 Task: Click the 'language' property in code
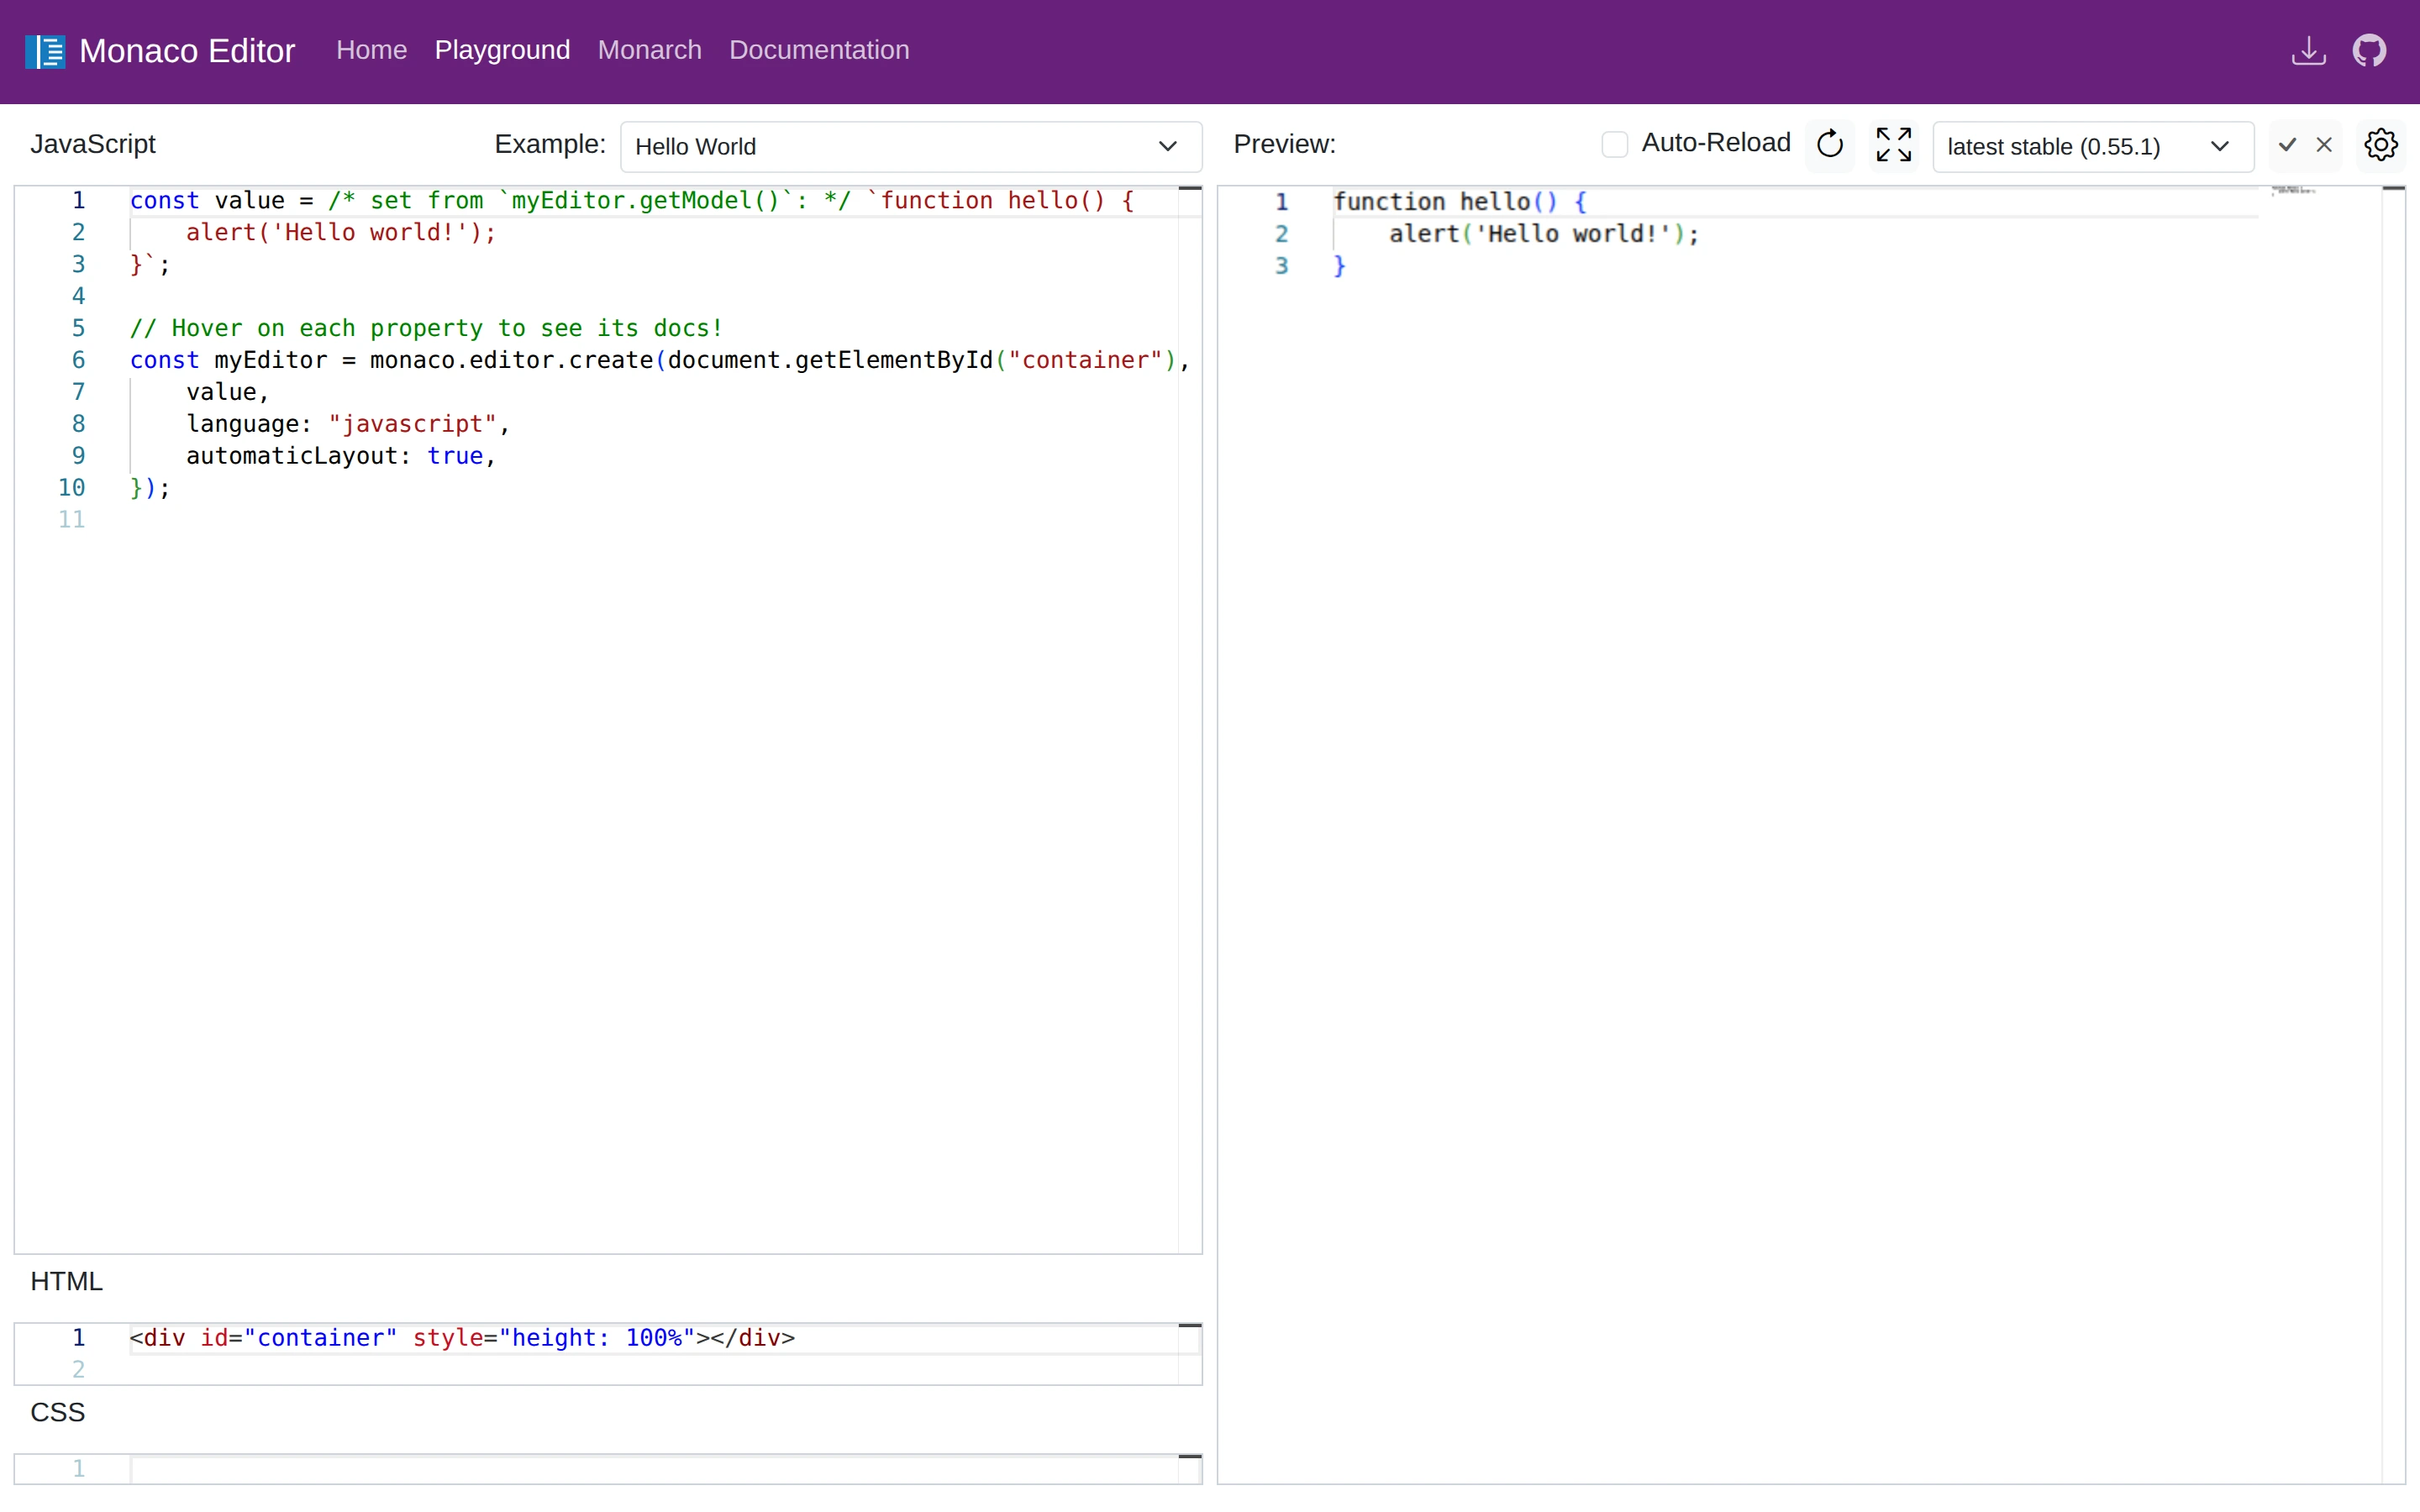click(x=243, y=424)
